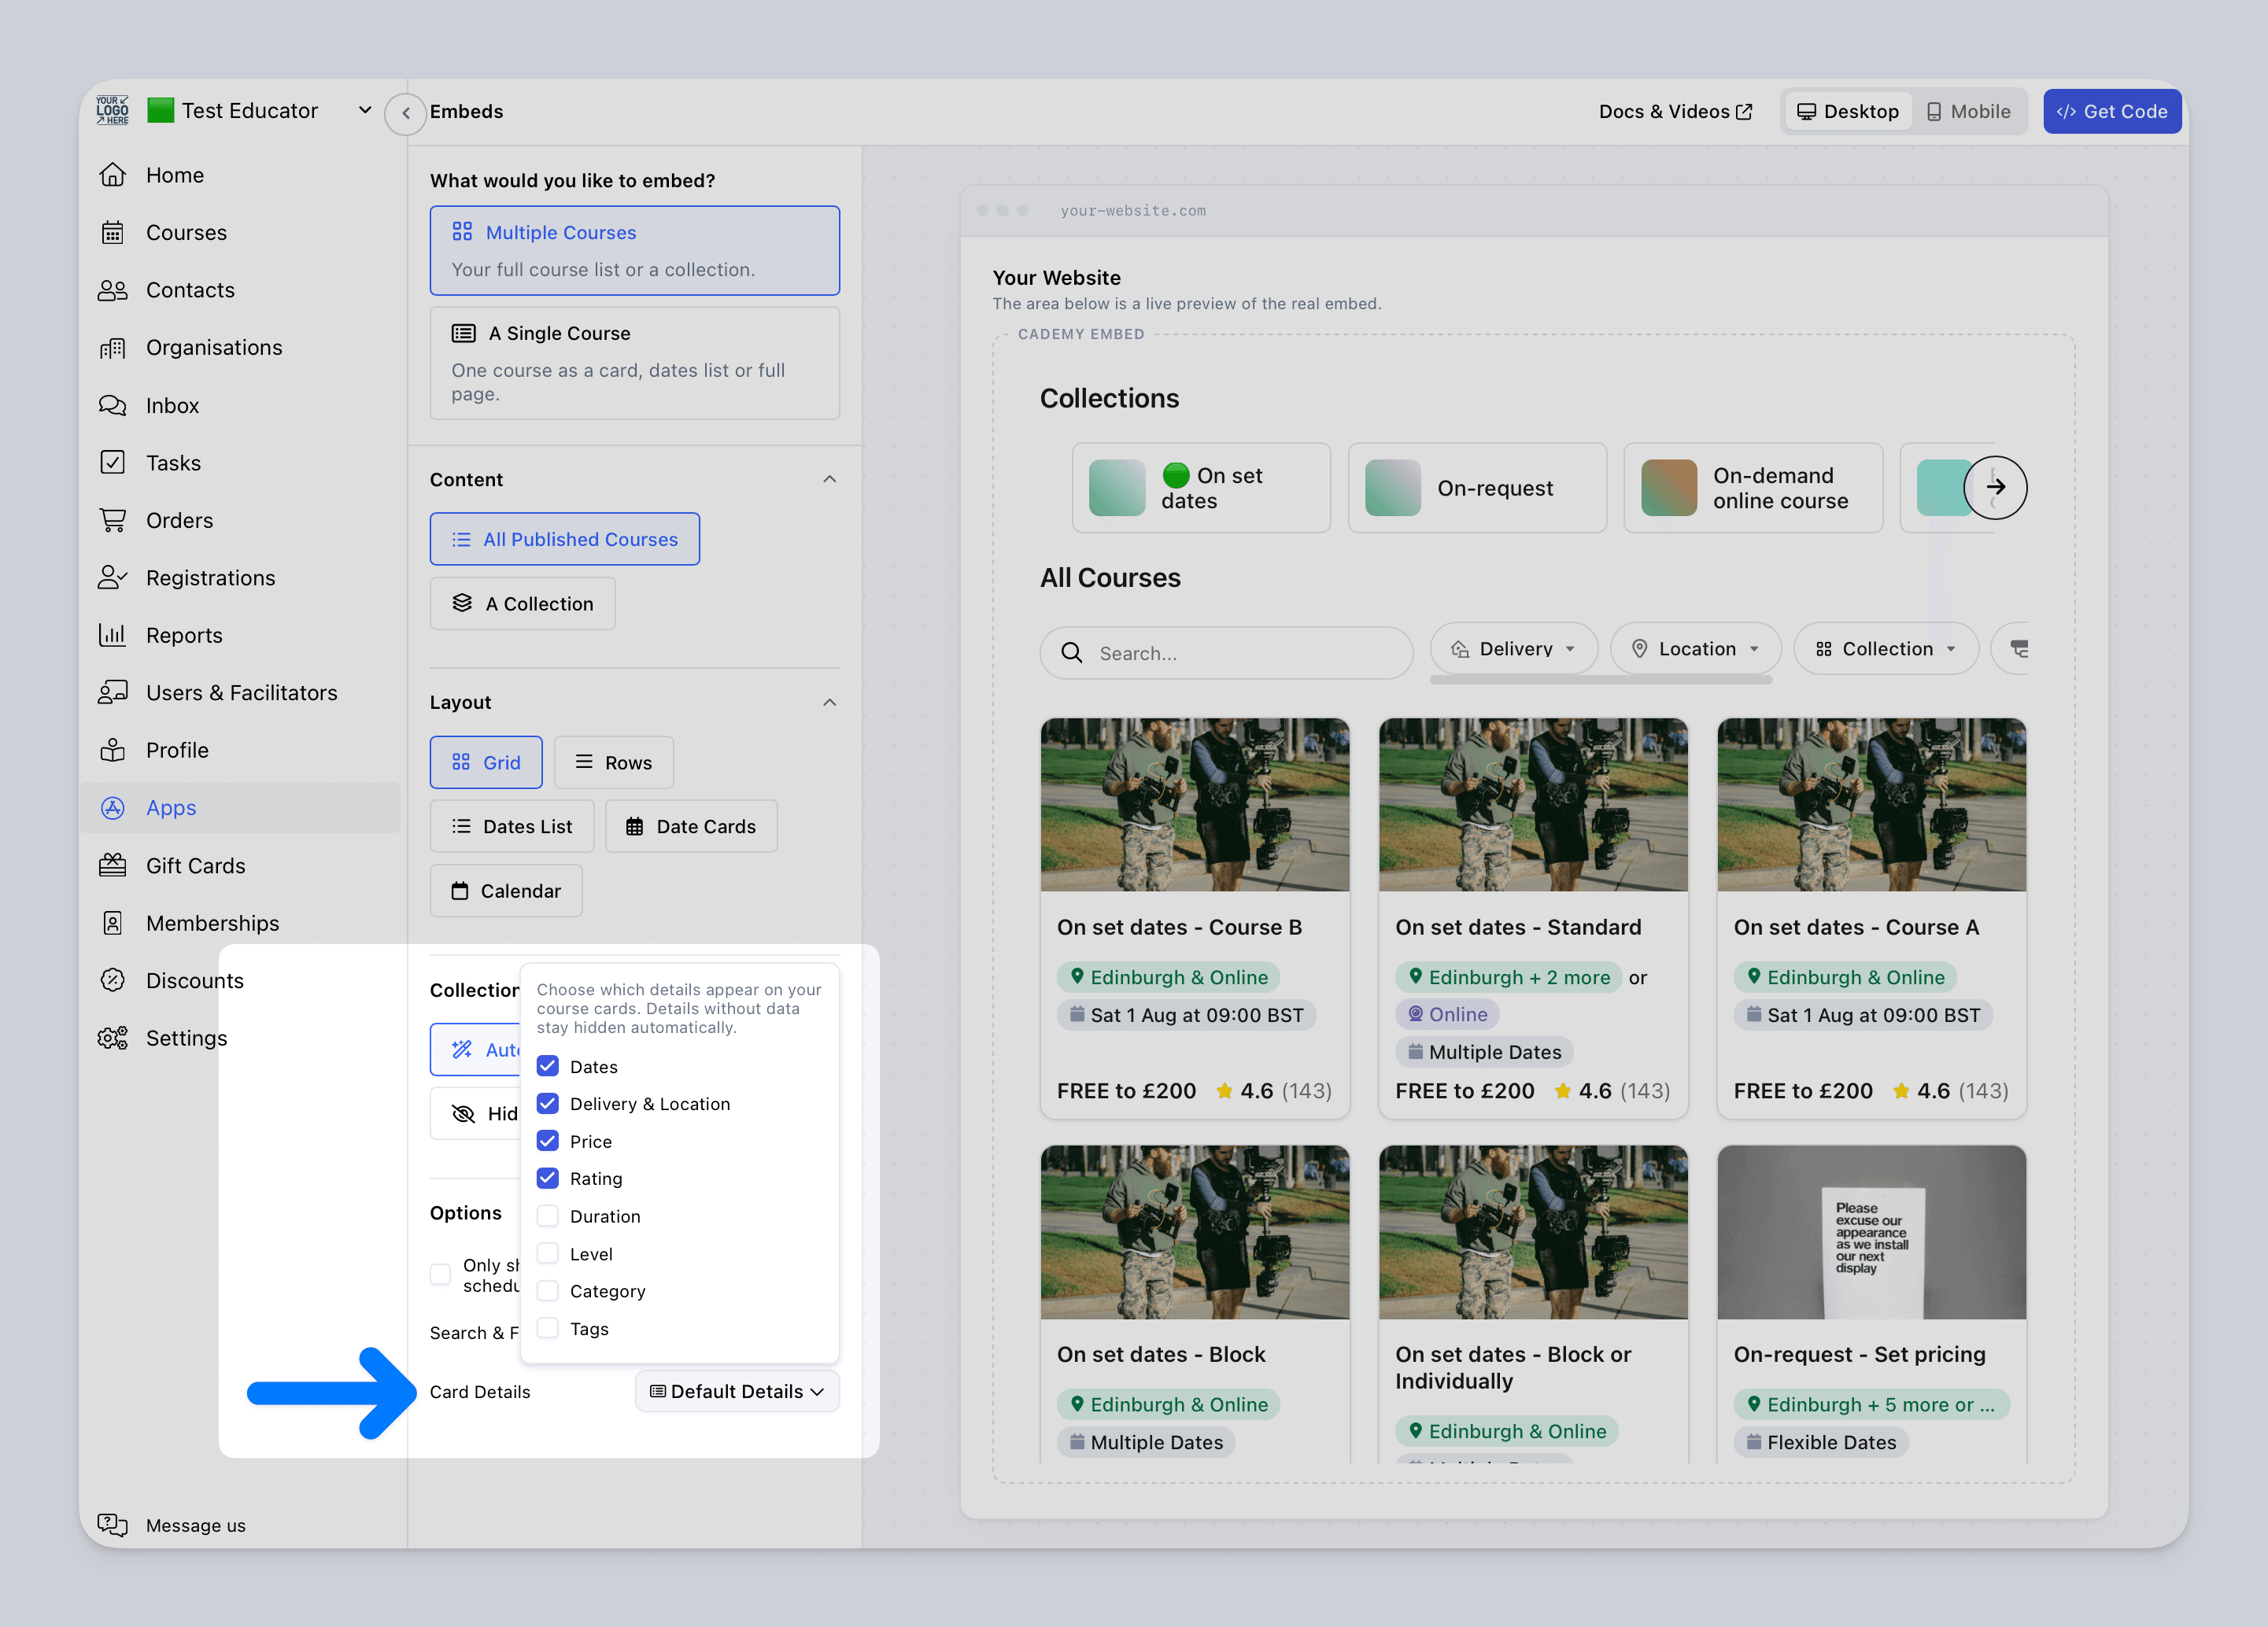Open On set dates - Course B thumbnail
This screenshot has height=1627, width=2268.
(1194, 804)
